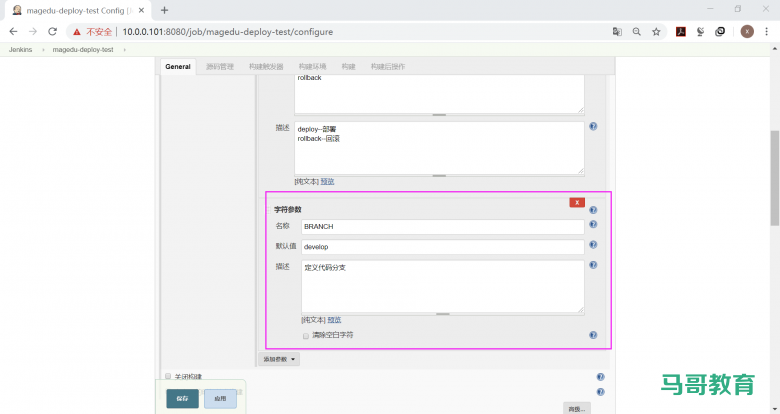Click into the 默认值 develop input field
780x414 pixels.
click(x=442, y=246)
